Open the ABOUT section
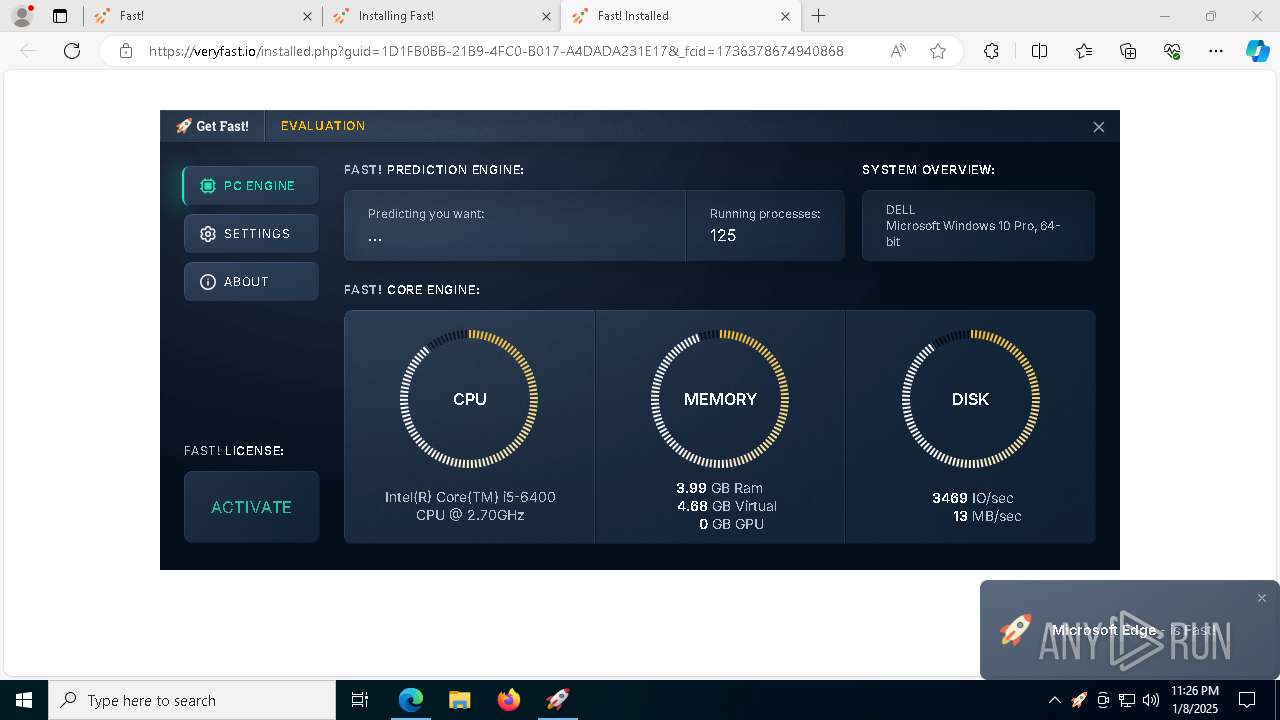The image size is (1280, 720). point(251,282)
